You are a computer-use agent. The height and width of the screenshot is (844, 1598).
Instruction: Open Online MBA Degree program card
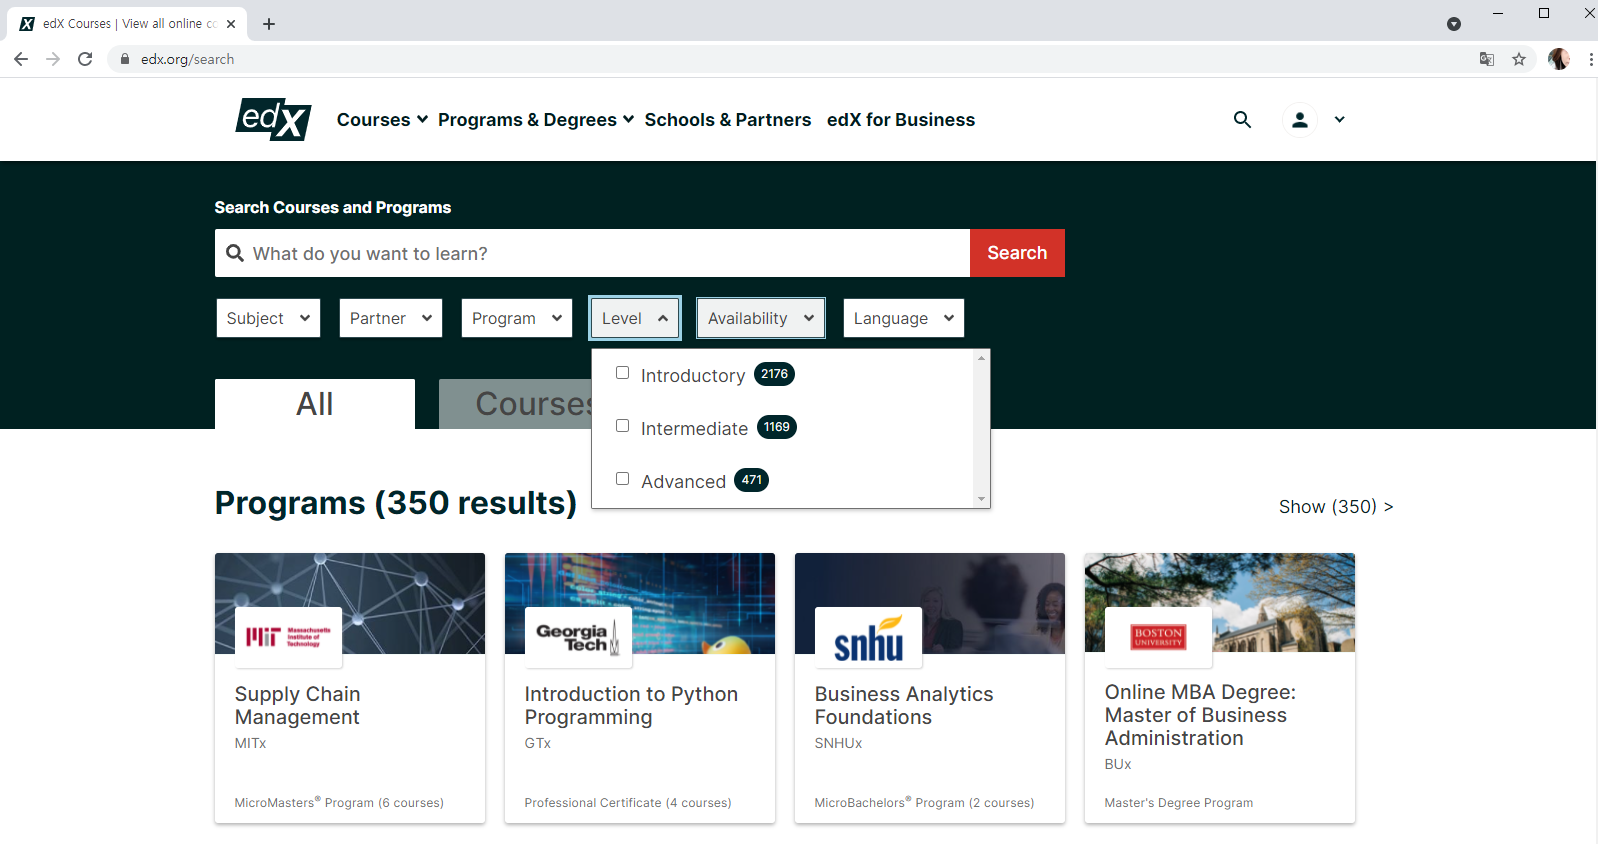click(x=1220, y=688)
